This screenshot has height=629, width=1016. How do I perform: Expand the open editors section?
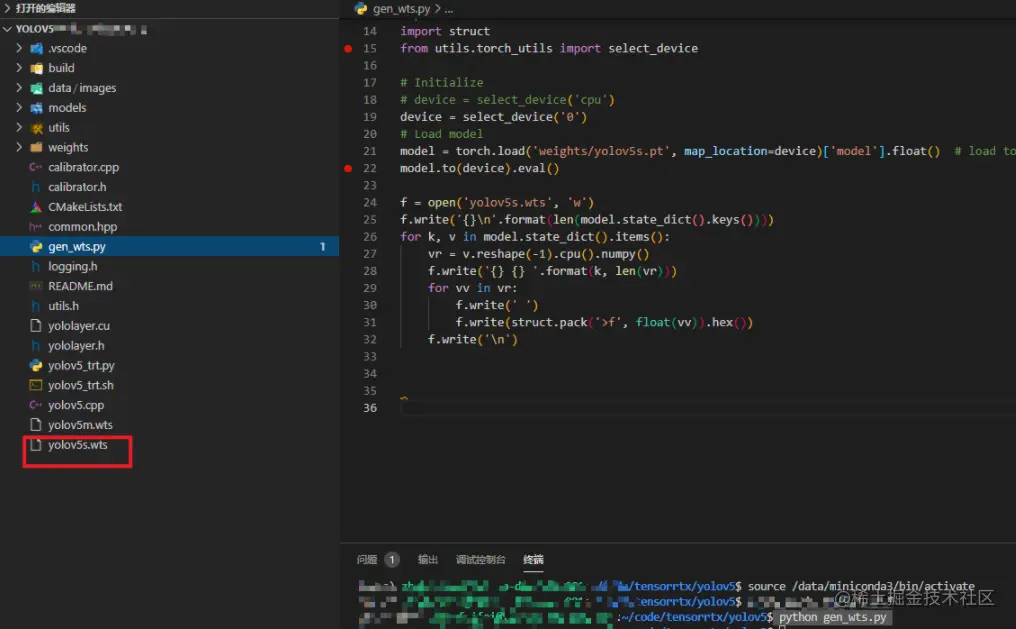tap(7, 8)
